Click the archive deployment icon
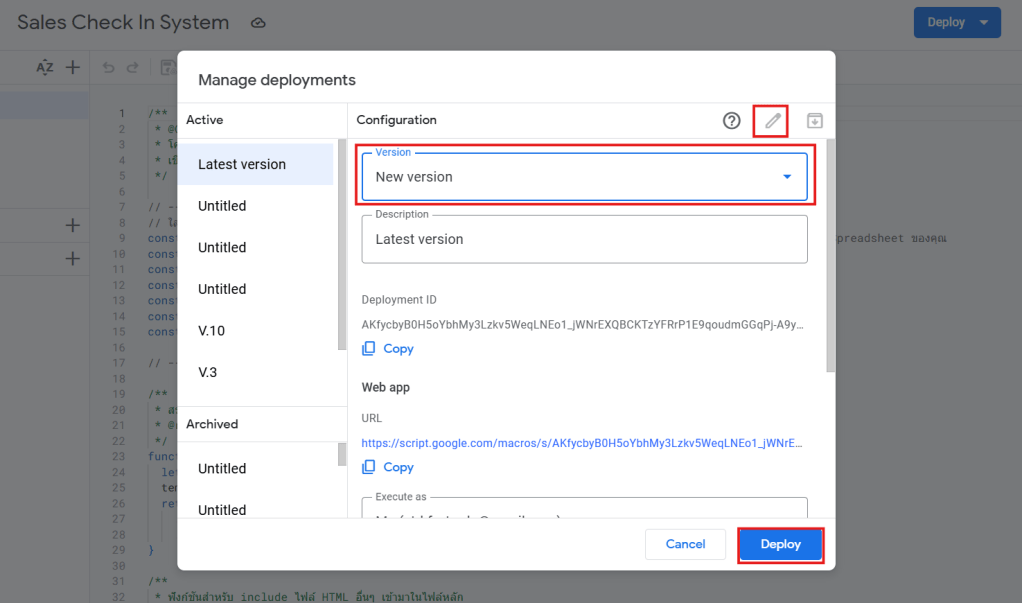1022x603 pixels. click(814, 121)
